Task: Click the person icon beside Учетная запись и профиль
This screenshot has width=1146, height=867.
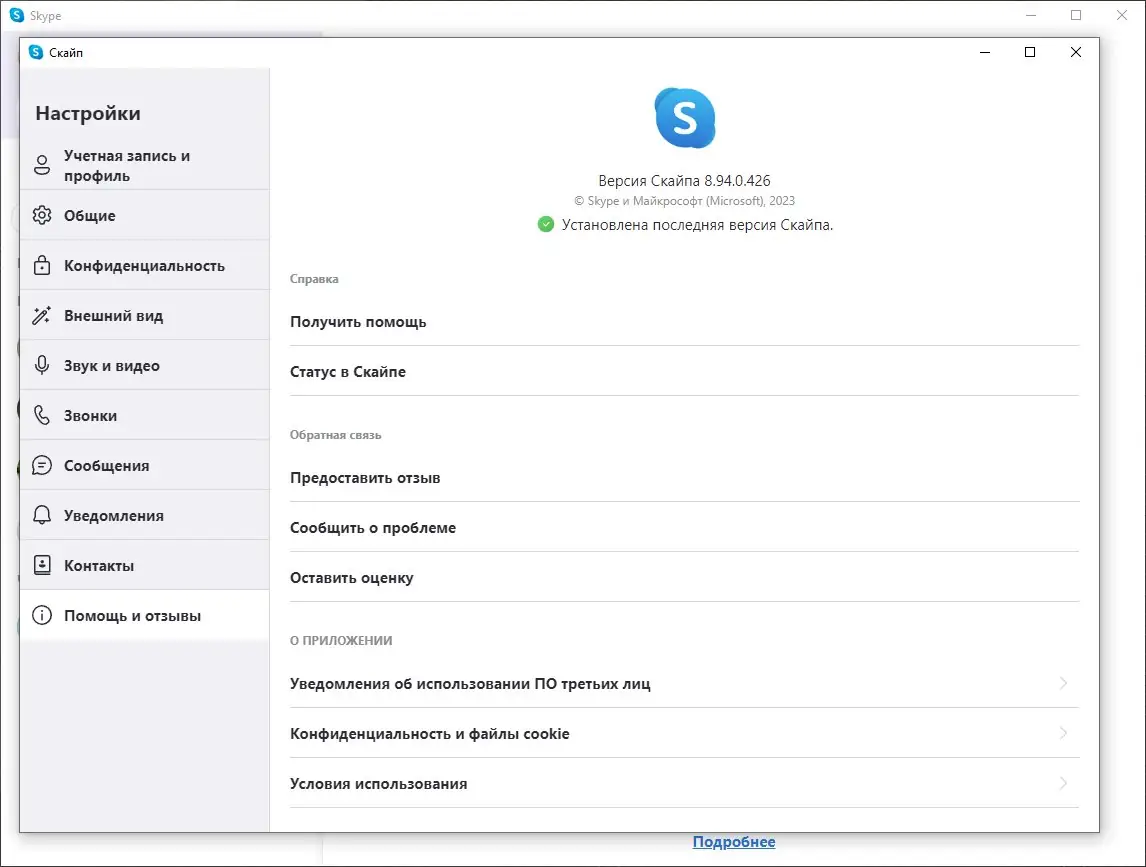Action: [x=42, y=165]
